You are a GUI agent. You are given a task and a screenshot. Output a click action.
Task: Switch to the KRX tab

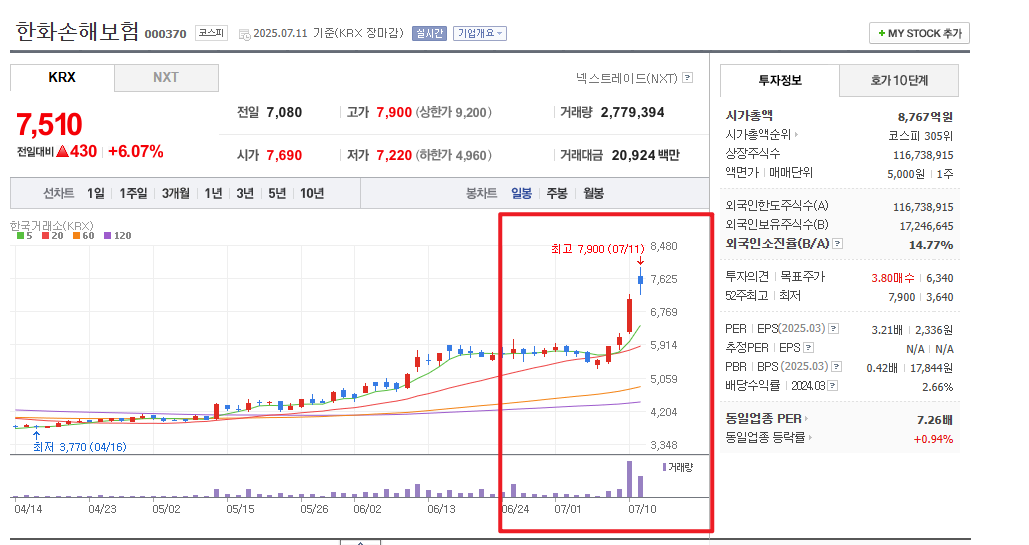(x=62, y=77)
